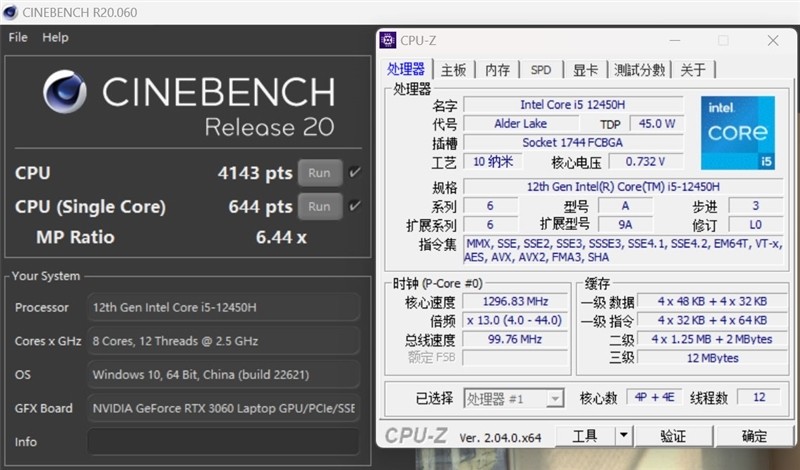Click the GFX Board field with RTX 3060
800x470 pixels.
223,408
